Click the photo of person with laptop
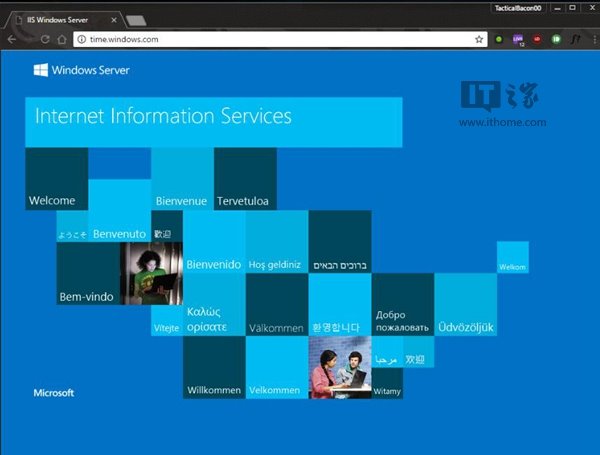Image resolution: width=600 pixels, height=455 pixels. click(x=151, y=274)
